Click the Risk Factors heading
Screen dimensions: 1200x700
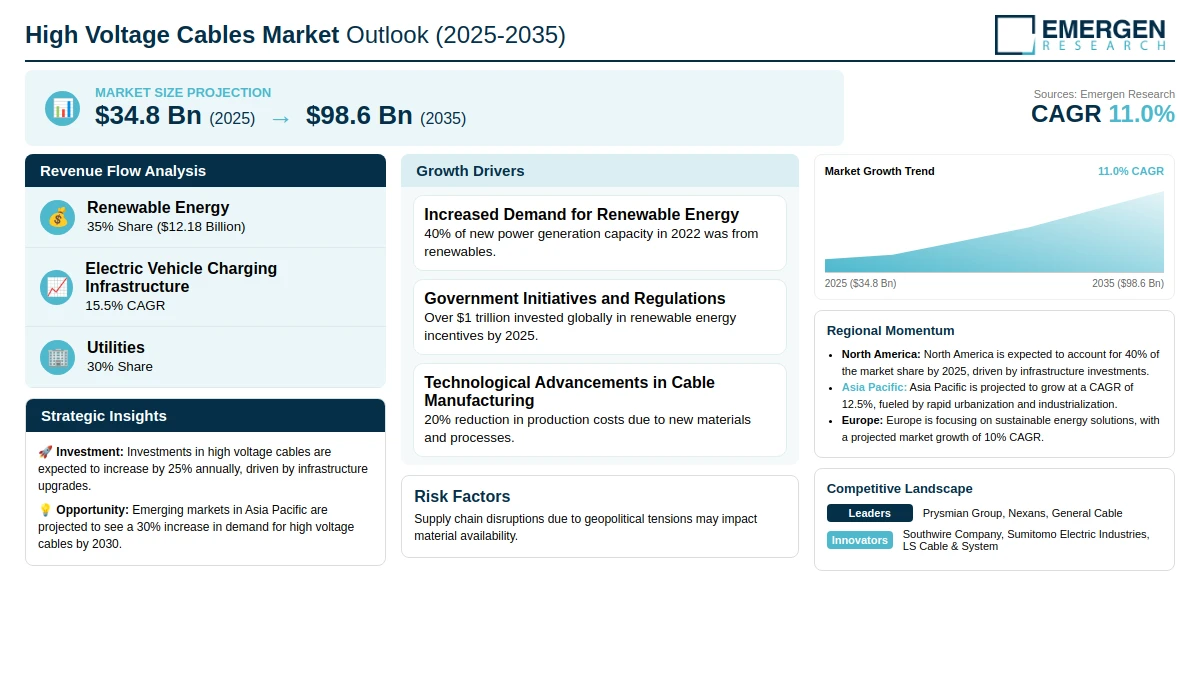pyautogui.click(x=462, y=496)
